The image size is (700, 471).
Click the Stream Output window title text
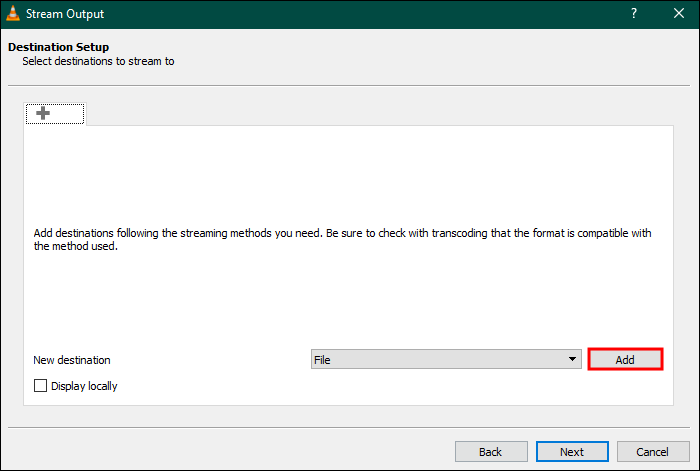click(x=66, y=14)
